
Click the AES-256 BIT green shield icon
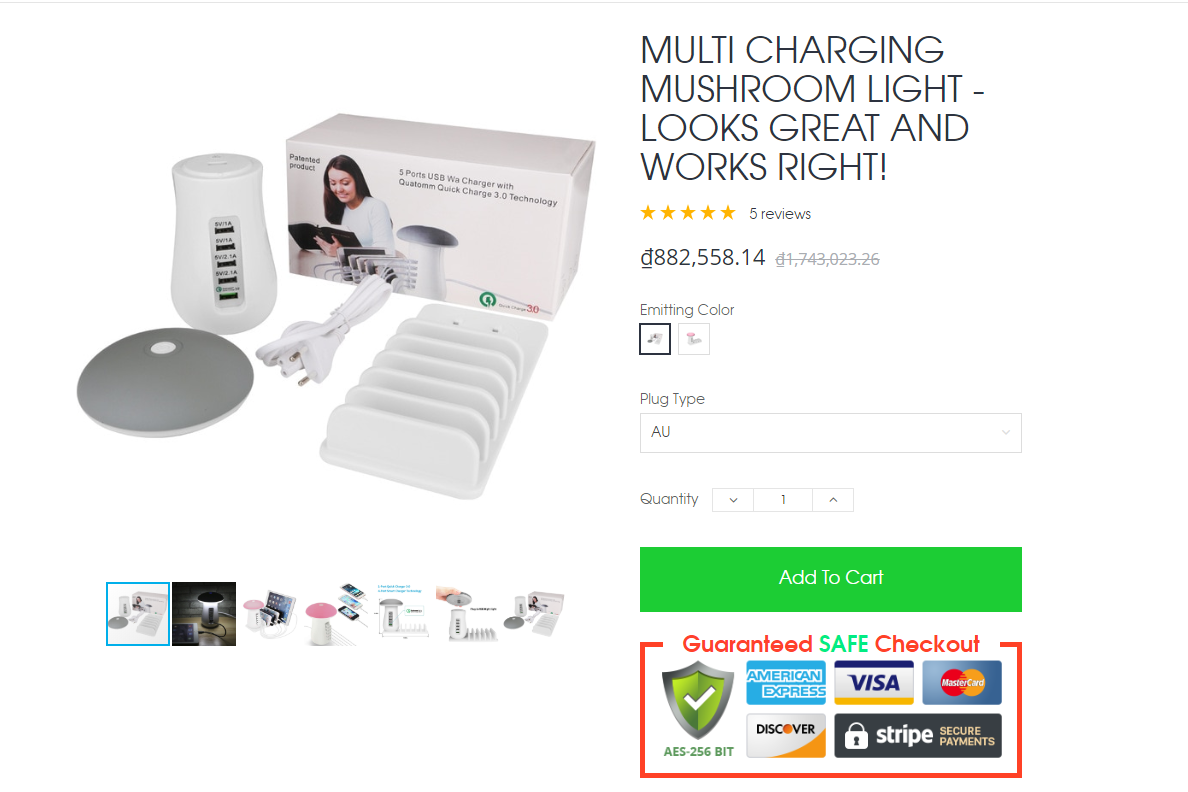pyautogui.click(x=698, y=700)
